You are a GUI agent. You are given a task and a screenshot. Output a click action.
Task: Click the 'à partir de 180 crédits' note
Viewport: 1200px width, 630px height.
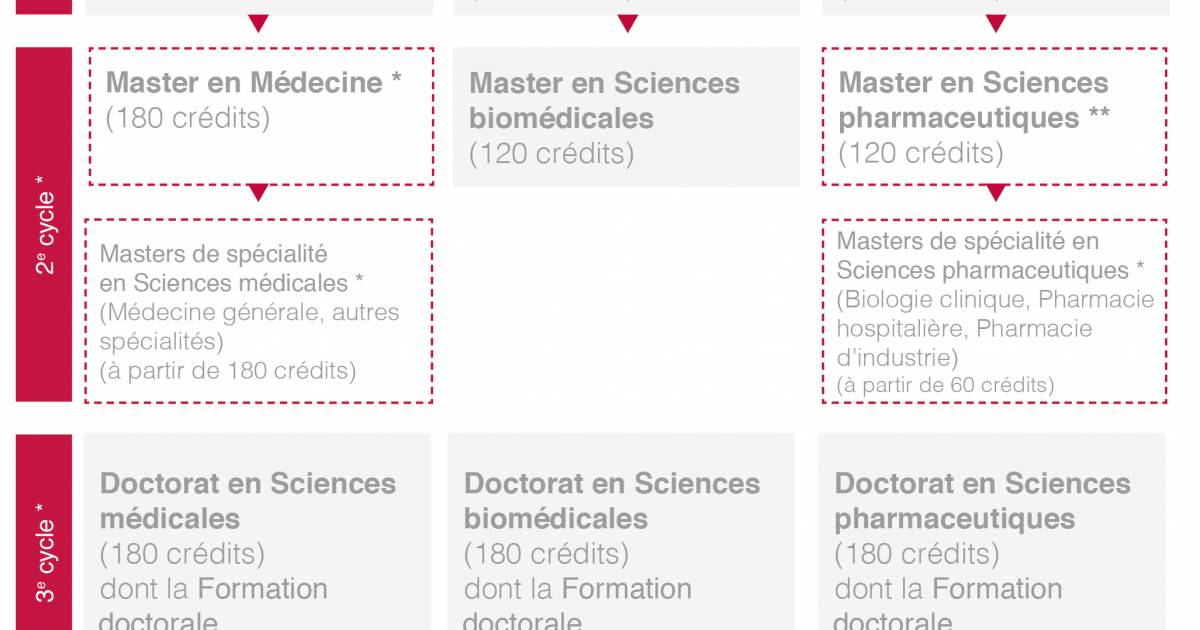[228, 371]
